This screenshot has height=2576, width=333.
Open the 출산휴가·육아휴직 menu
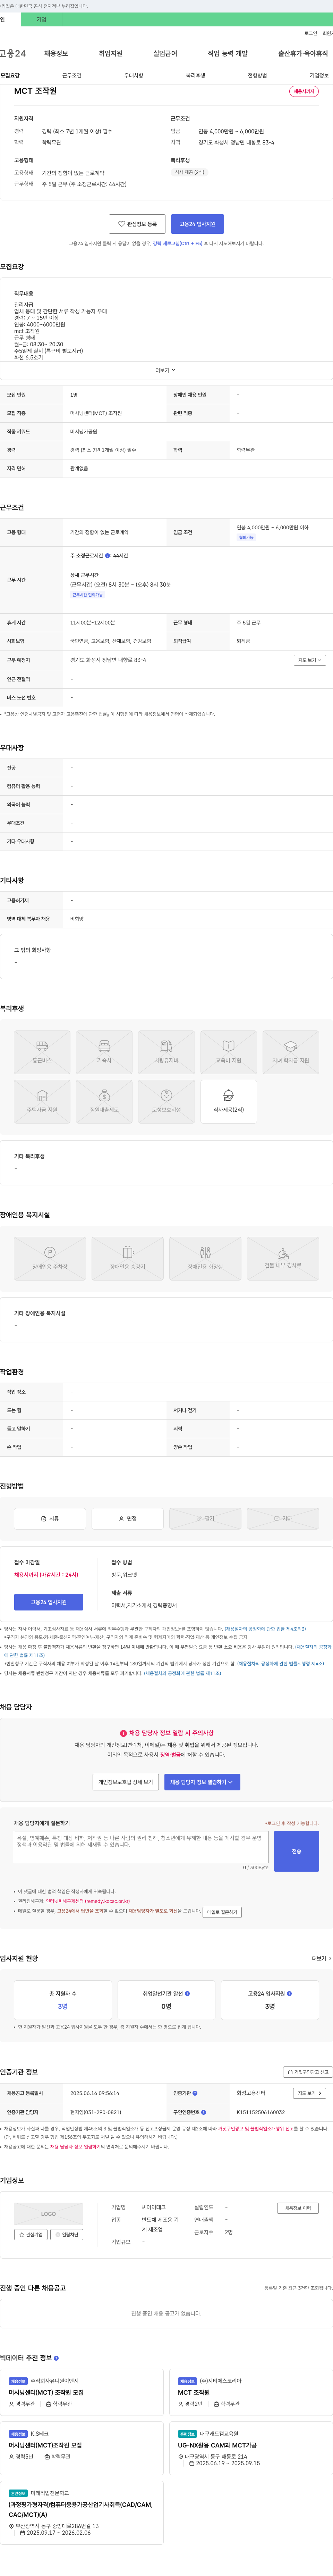point(303,53)
